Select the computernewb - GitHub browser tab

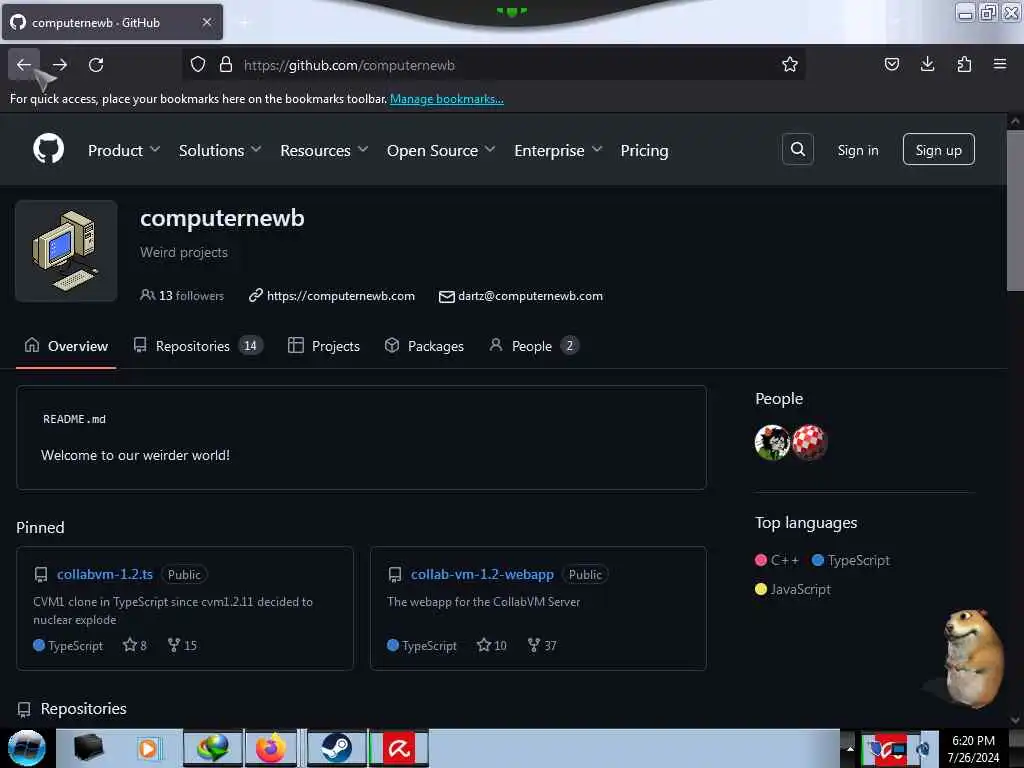pyautogui.click(x=112, y=23)
